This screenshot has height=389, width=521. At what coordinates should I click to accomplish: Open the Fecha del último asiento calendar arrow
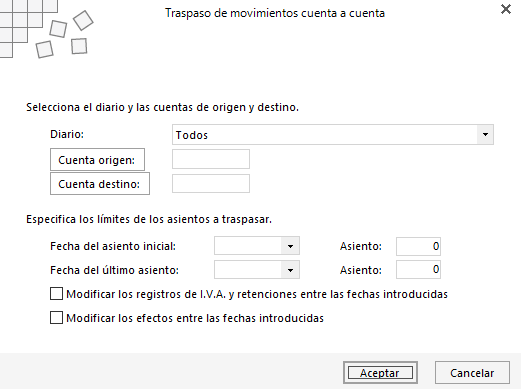290,270
